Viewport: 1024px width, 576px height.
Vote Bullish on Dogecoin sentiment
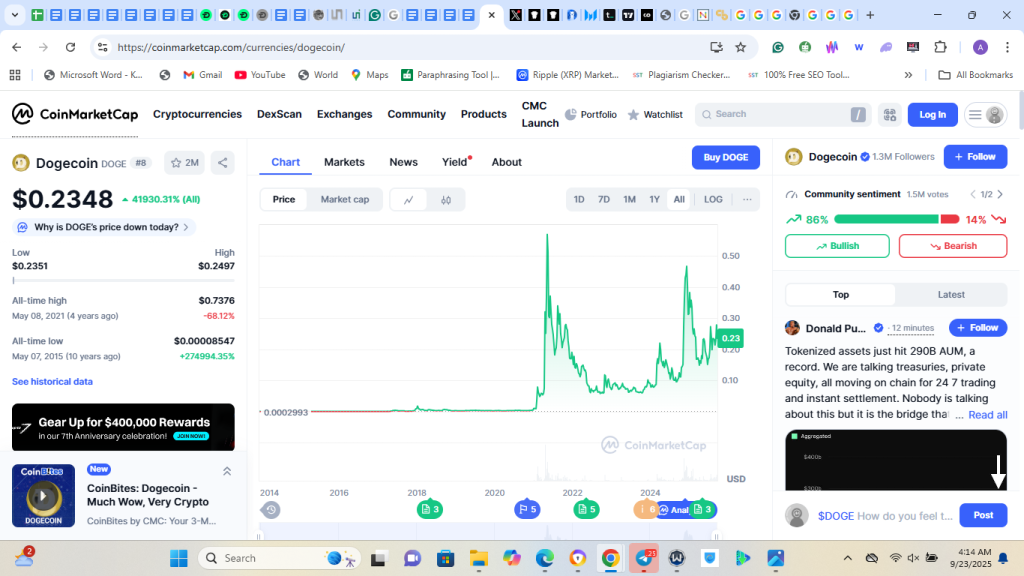[837, 246]
